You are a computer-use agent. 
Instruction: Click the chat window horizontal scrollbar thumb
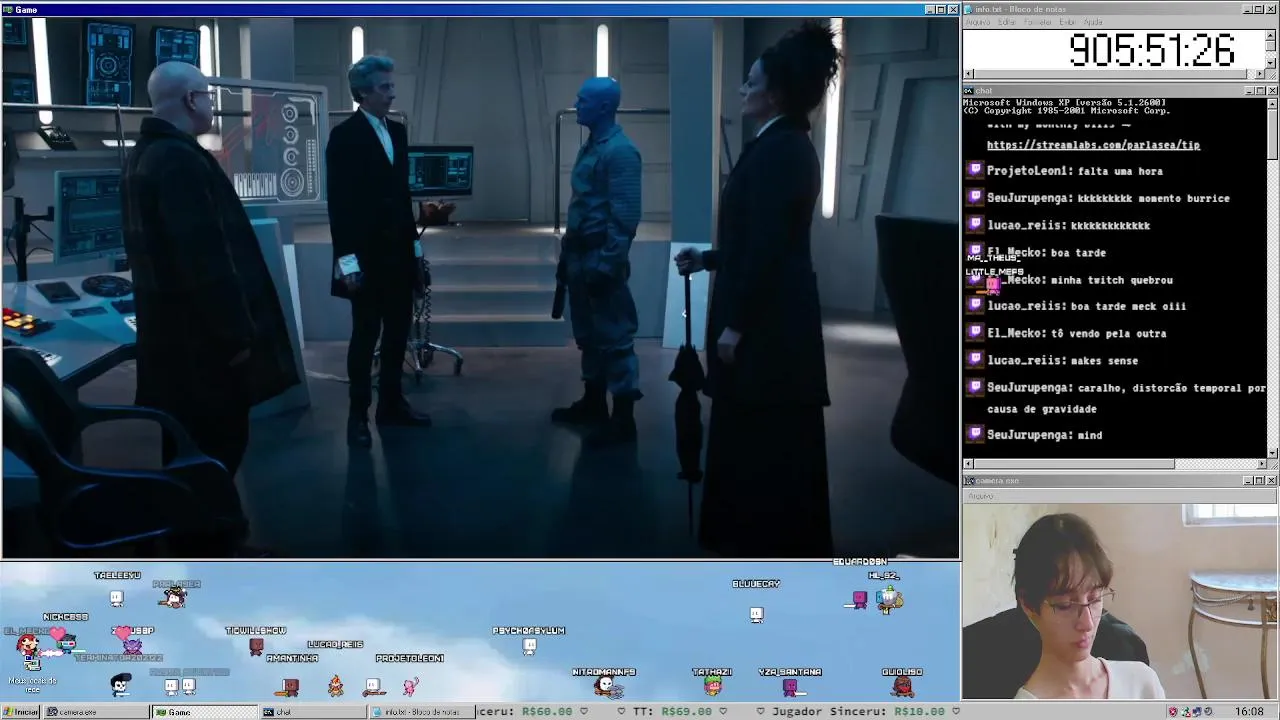coord(1074,464)
